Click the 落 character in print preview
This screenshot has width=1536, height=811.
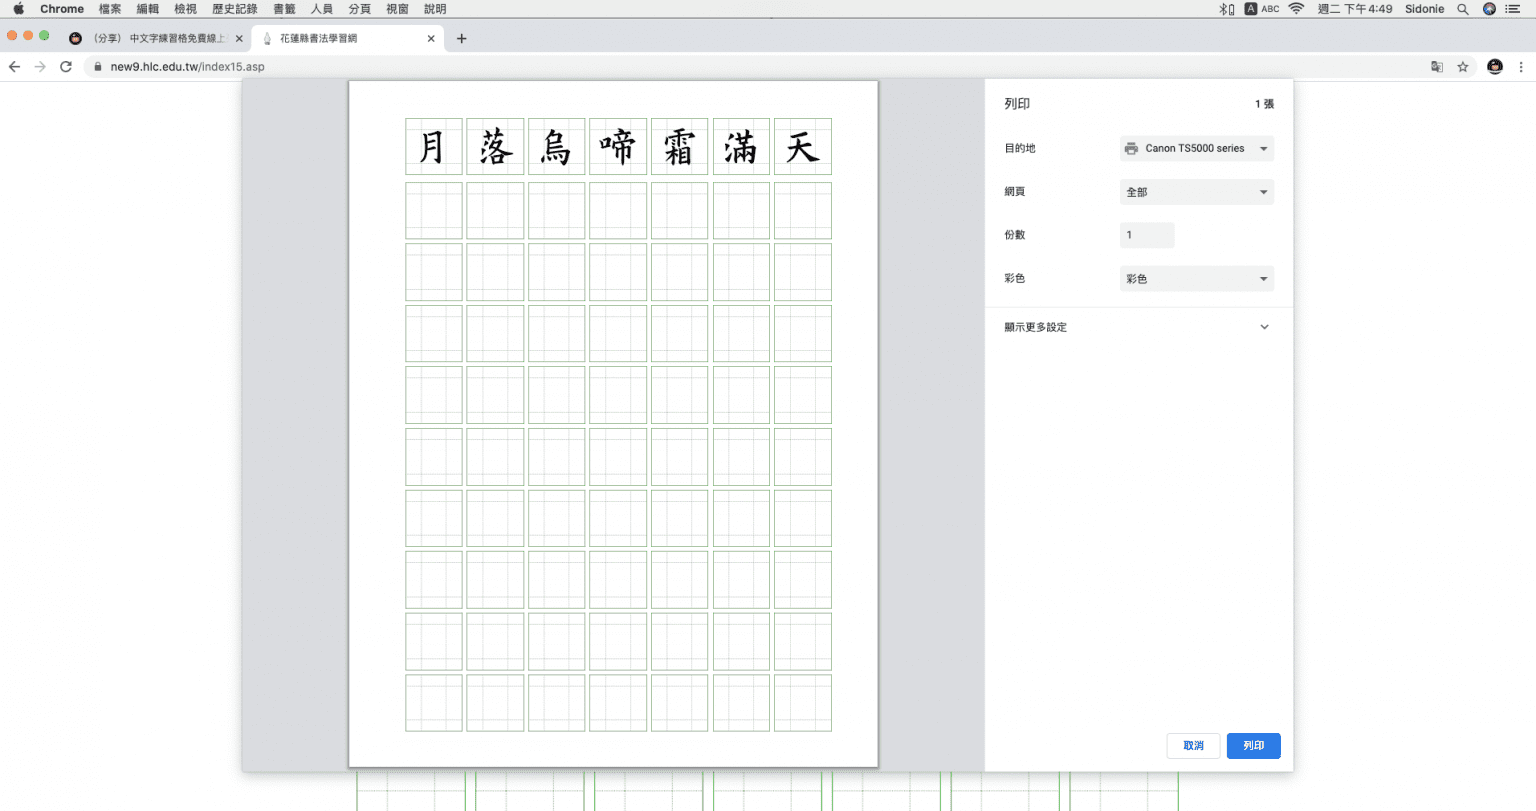[495, 147]
